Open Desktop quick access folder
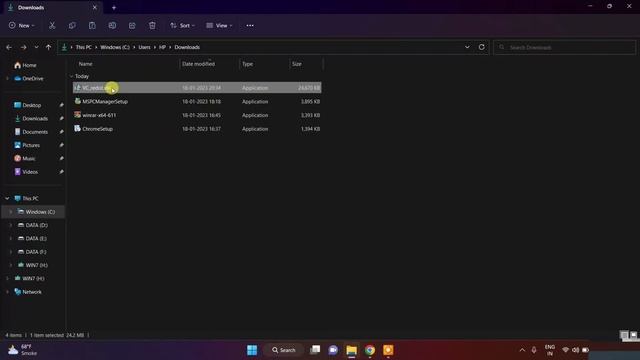The height and width of the screenshot is (360, 640). click(28, 105)
